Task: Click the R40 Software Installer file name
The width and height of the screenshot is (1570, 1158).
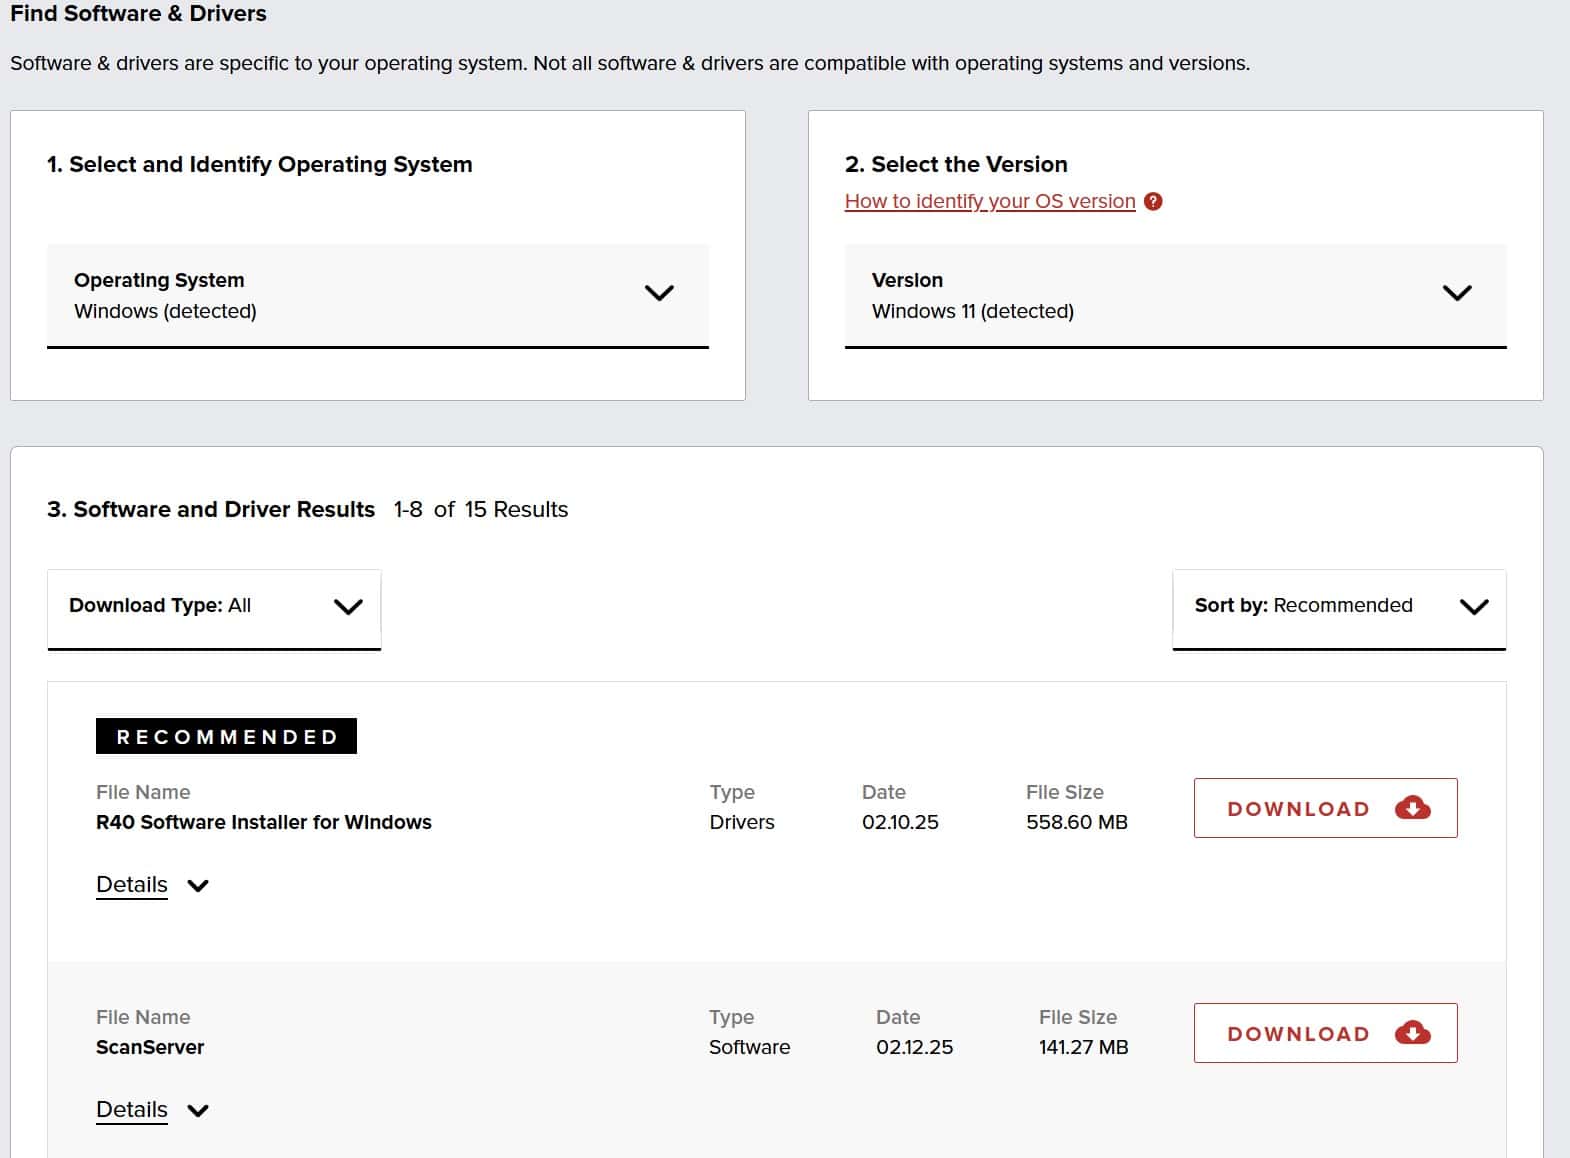Action: point(264,822)
